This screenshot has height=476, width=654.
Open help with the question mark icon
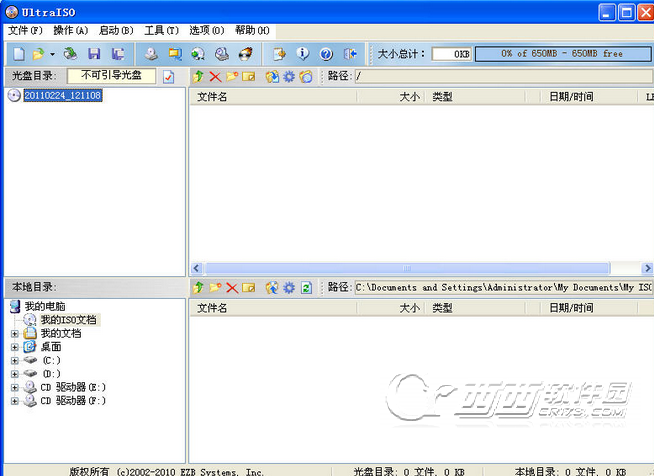tap(326, 54)
